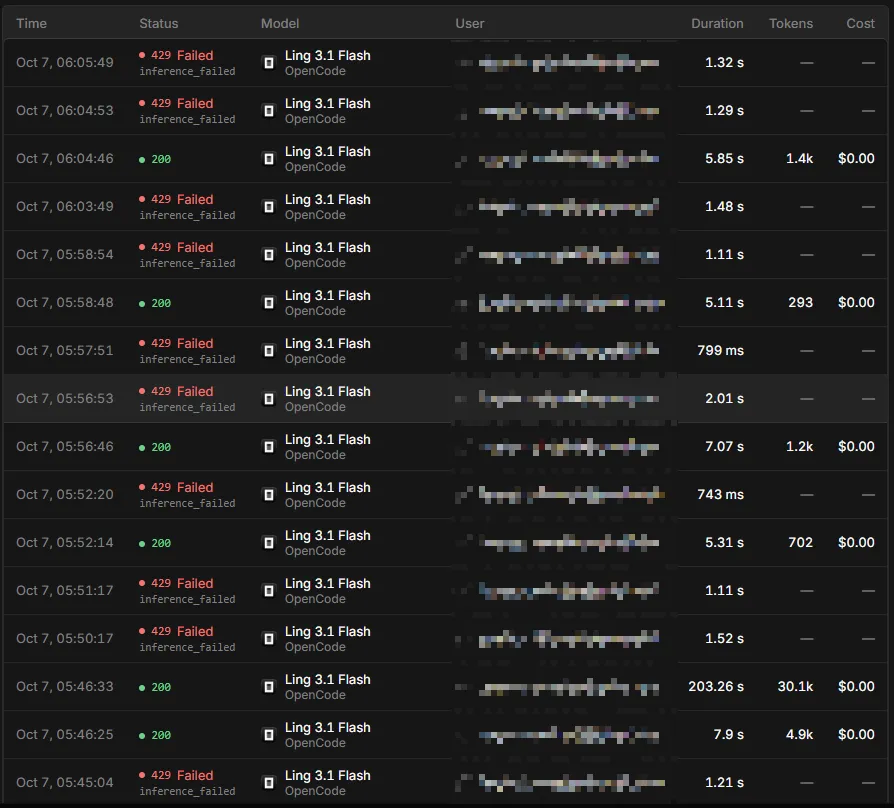Click the 293 tokens value
Viewport: 894px width, 808px height.
pos(800,303)
